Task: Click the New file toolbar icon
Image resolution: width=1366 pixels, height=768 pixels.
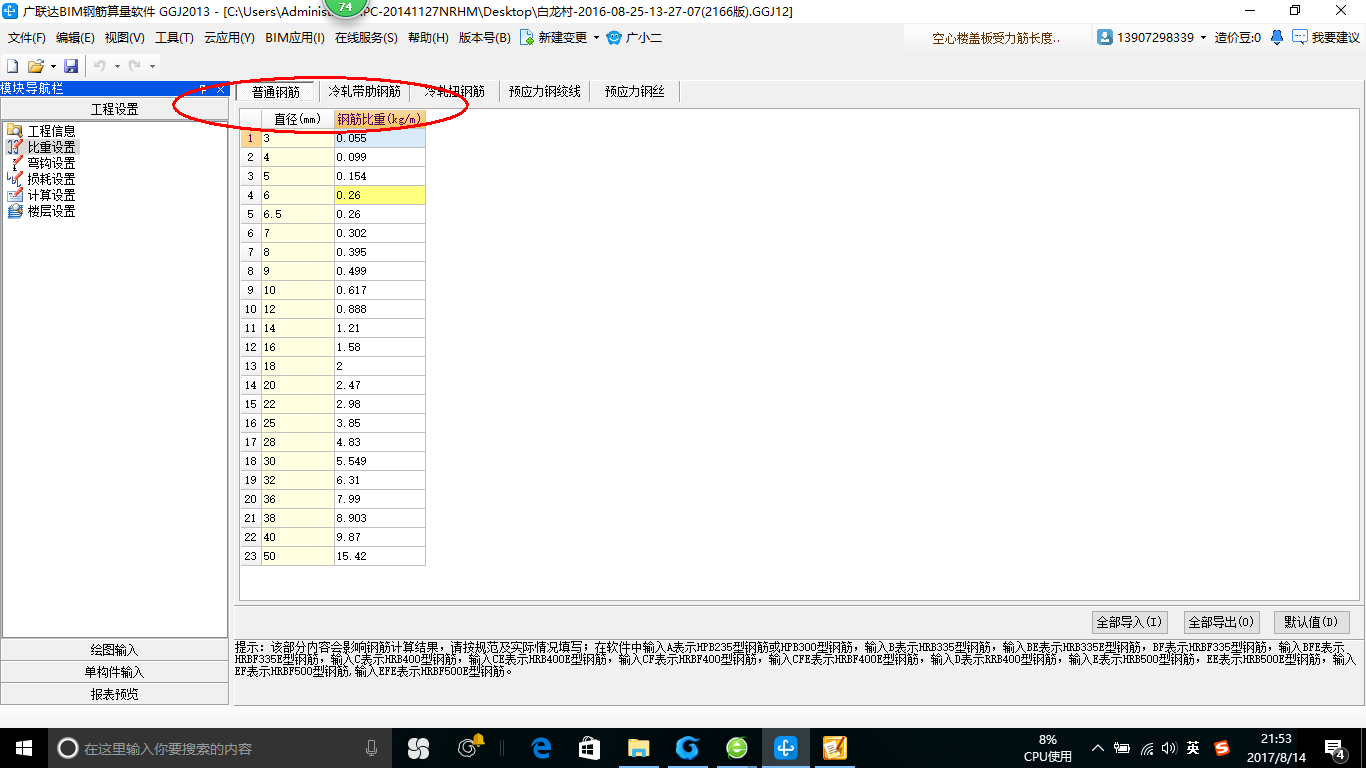Action: (x=13, y=66)
